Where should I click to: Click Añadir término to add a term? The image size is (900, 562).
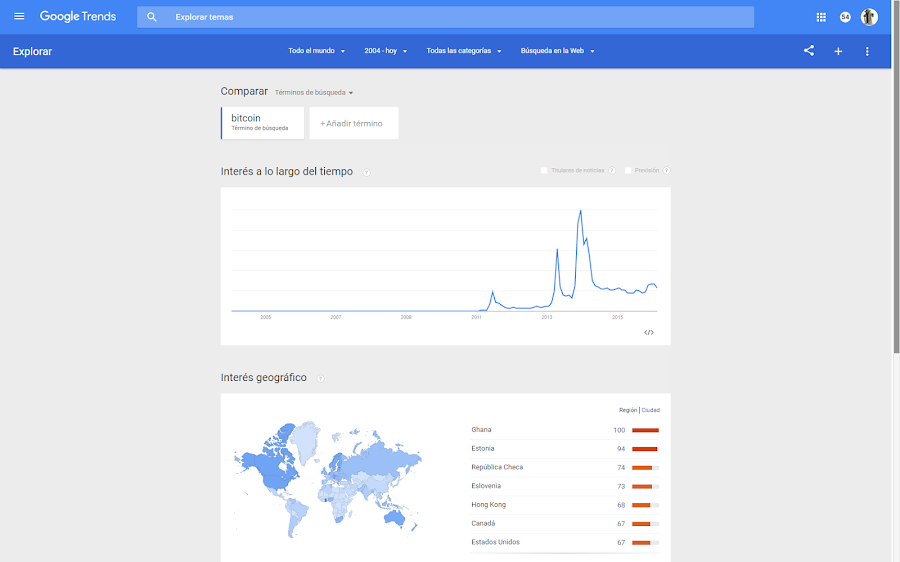tap(354, 123)
